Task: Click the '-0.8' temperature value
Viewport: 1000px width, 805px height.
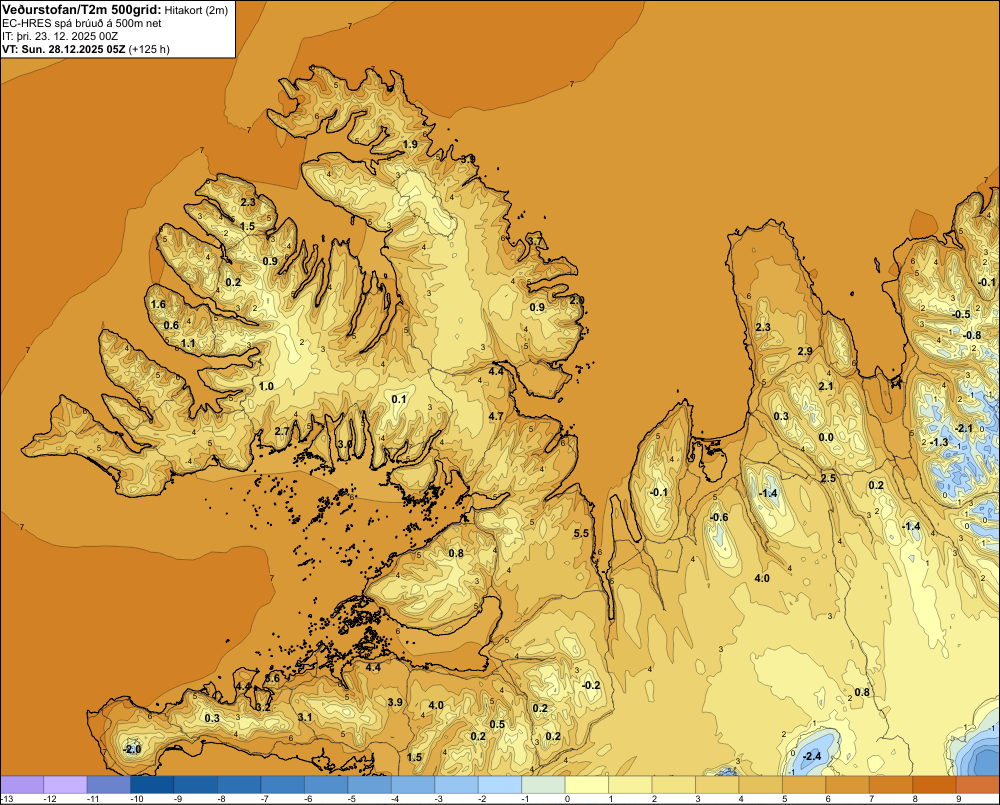Action: tap(972, 336)
